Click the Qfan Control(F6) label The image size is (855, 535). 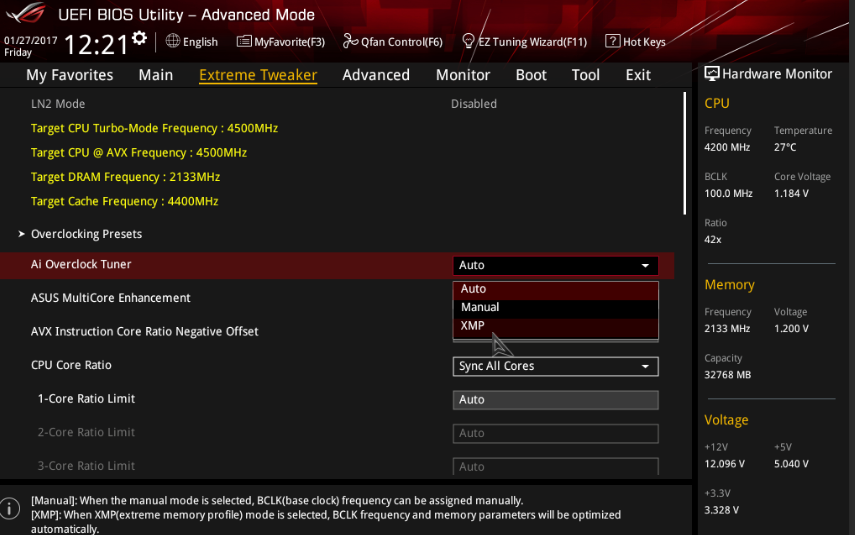(401, 42)
